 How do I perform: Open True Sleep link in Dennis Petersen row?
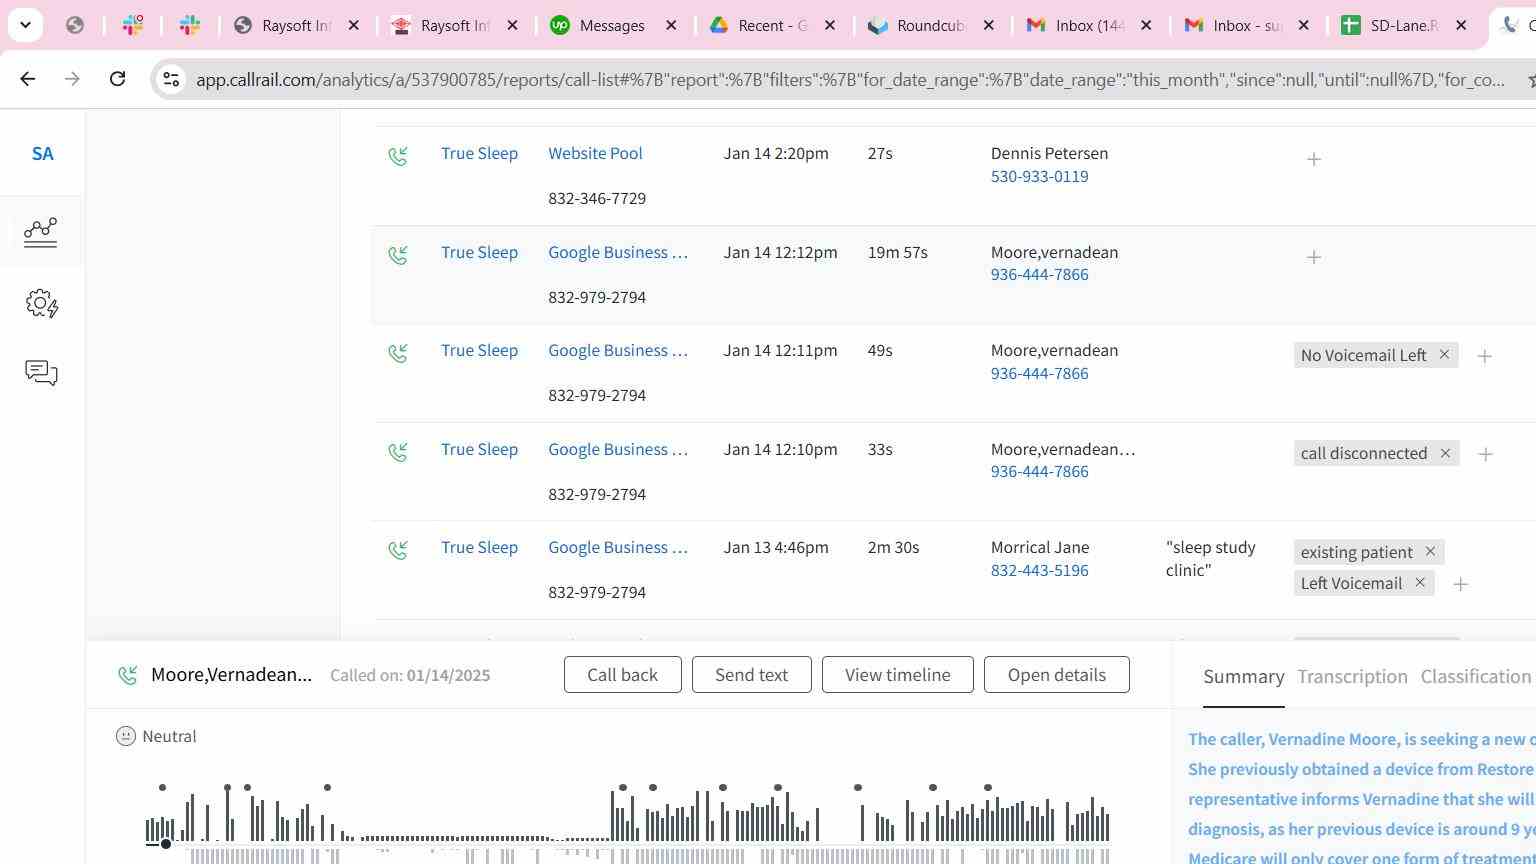[x=479, y=154]
